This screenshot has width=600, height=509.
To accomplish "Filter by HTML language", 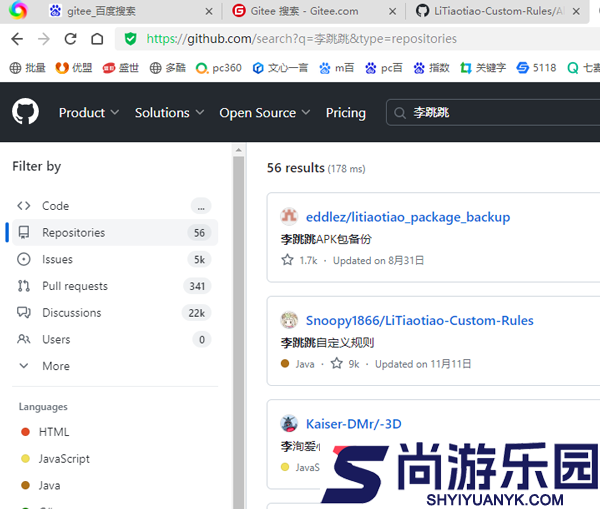I will point(45,432).
